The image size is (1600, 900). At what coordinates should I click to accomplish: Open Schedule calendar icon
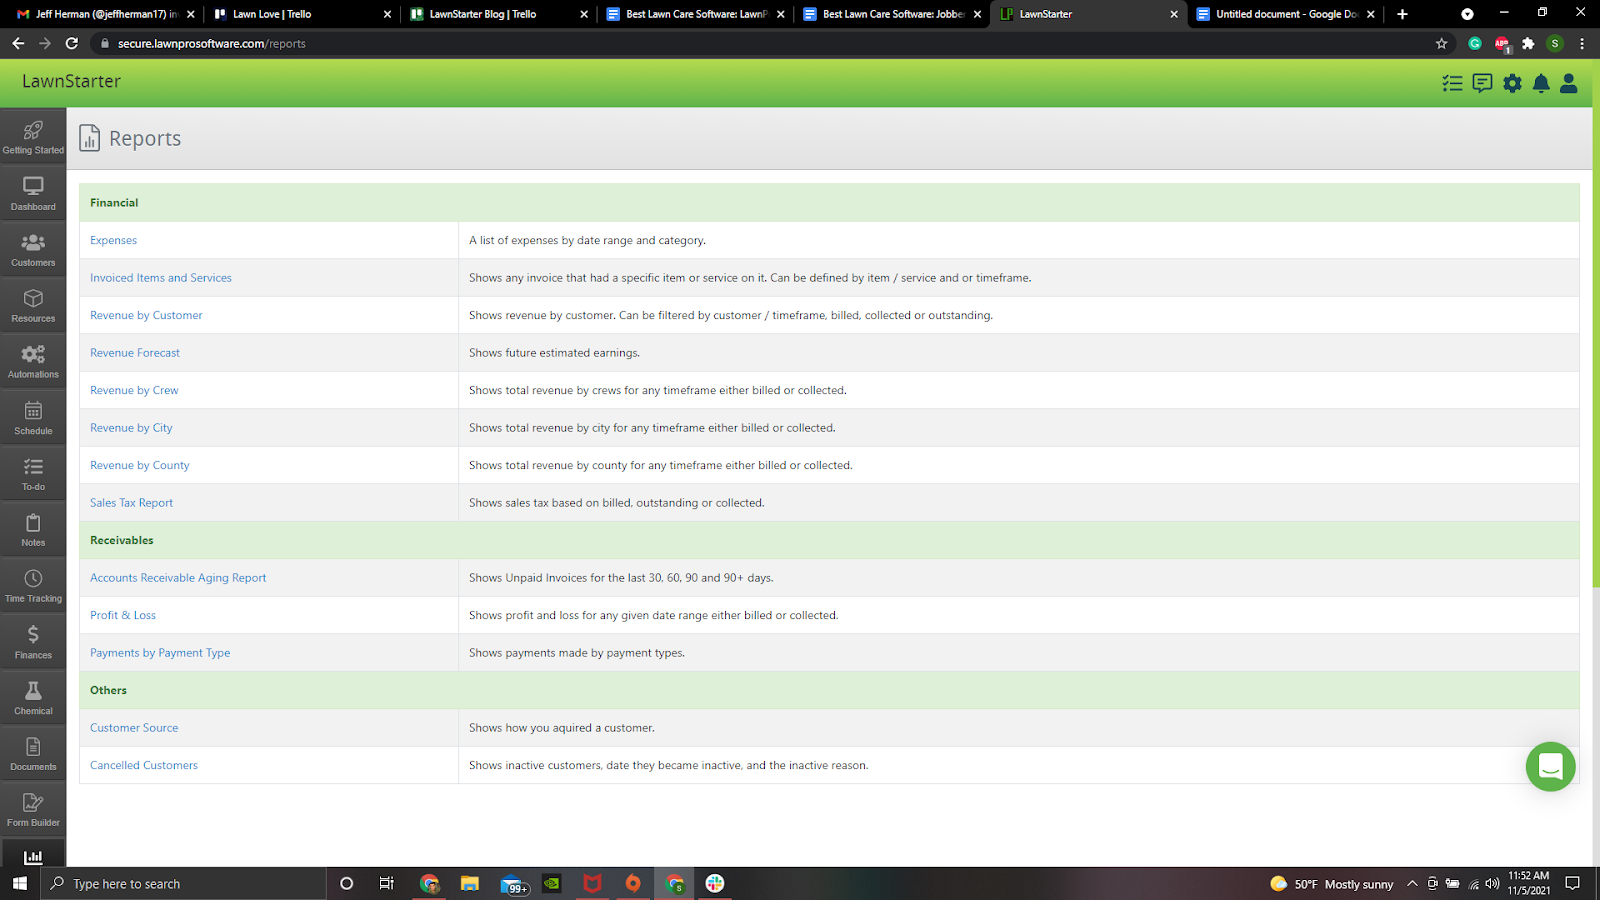pos(33,417)
